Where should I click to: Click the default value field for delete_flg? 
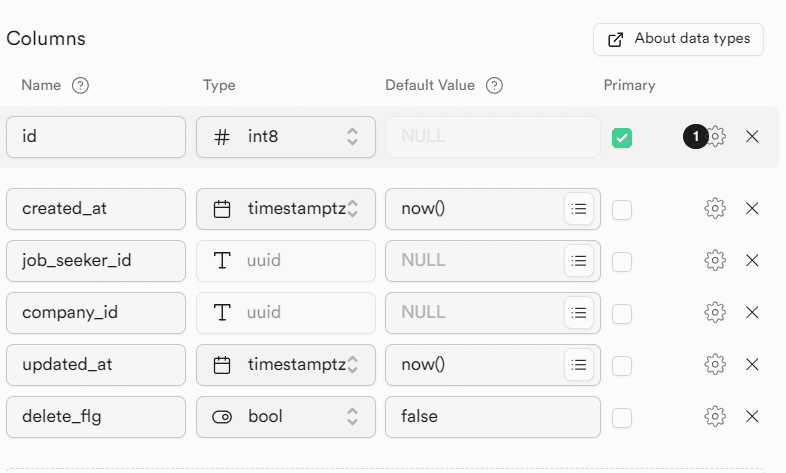click(492, 417)
